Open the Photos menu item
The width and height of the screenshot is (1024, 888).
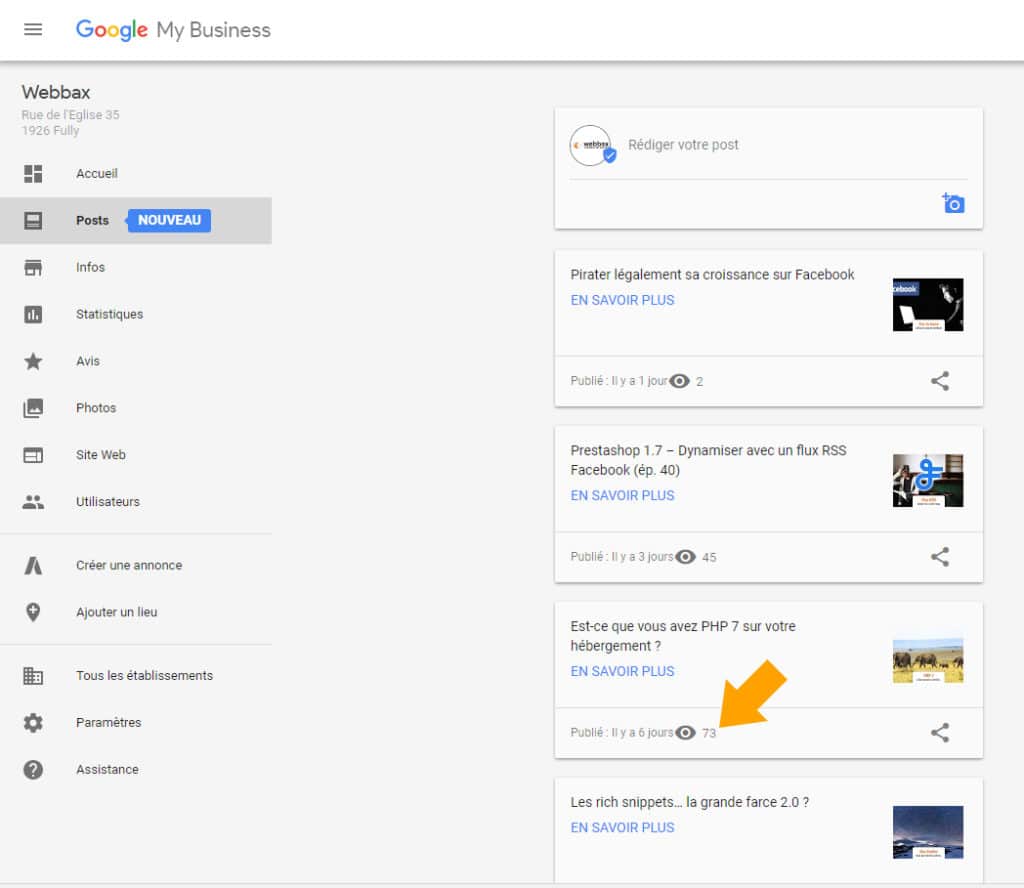click(x=136, y=408)
